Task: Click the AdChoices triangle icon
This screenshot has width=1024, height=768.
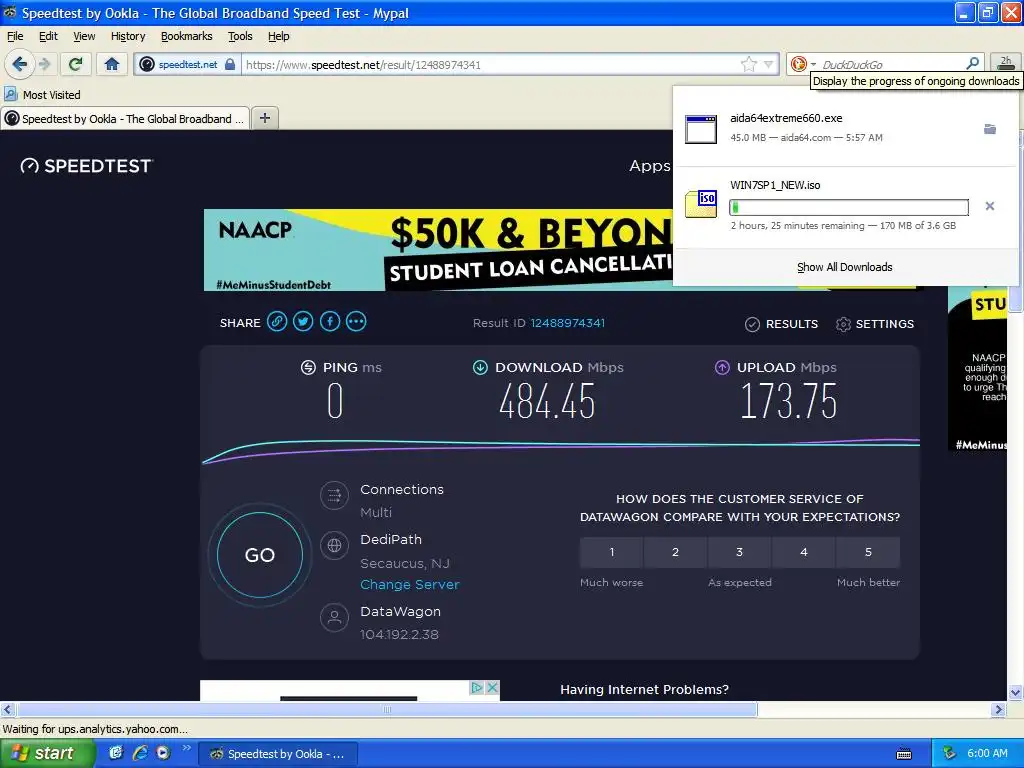Action: 477,687
